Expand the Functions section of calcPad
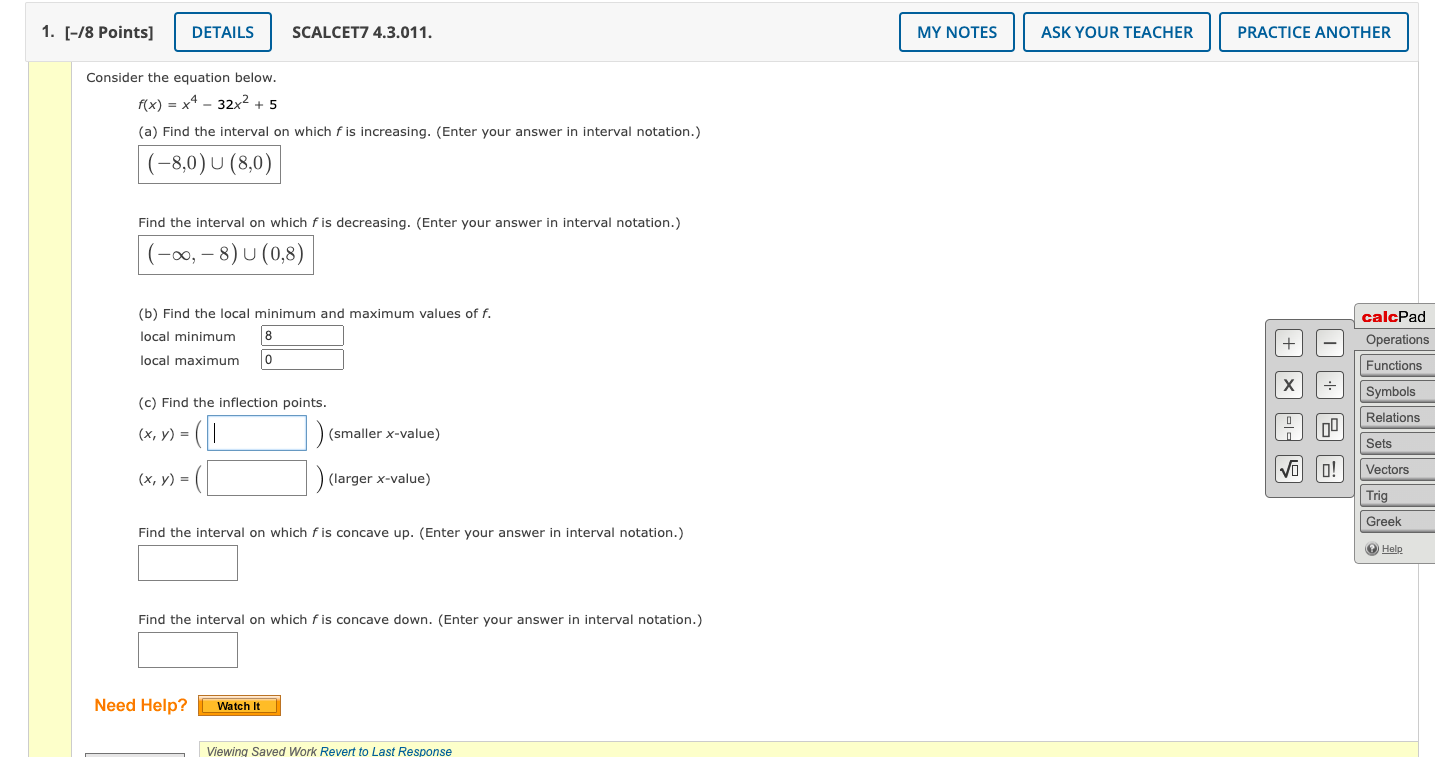Viewport: 1435px width, 757px height. (x=1396, y=365)
